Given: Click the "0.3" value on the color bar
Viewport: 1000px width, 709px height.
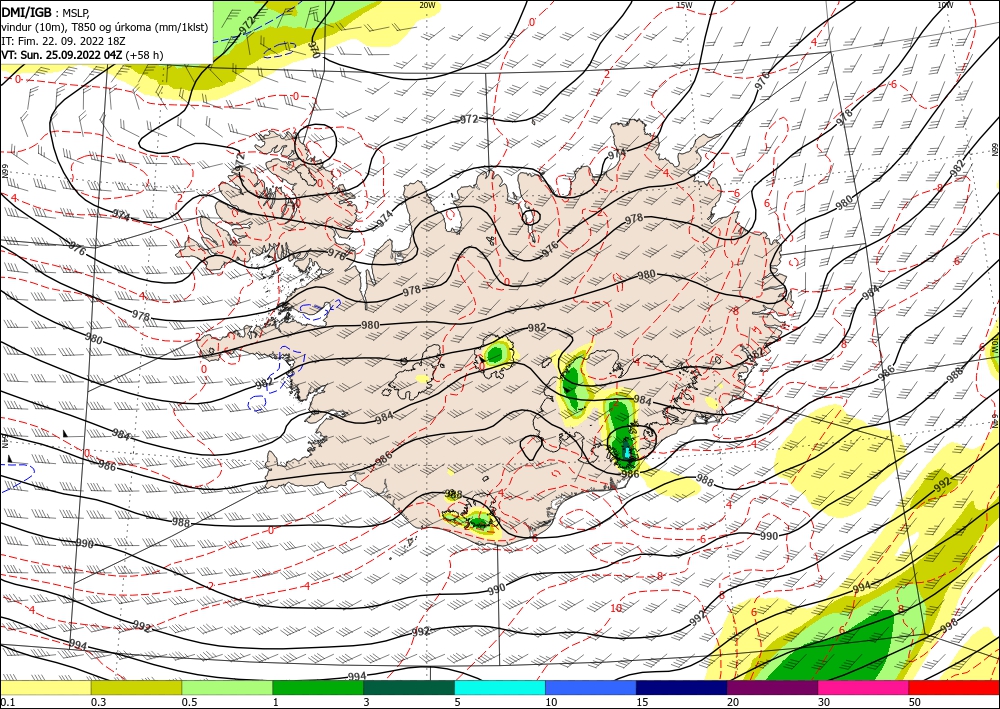Looking at the screenshot, I should coord(98,702).
